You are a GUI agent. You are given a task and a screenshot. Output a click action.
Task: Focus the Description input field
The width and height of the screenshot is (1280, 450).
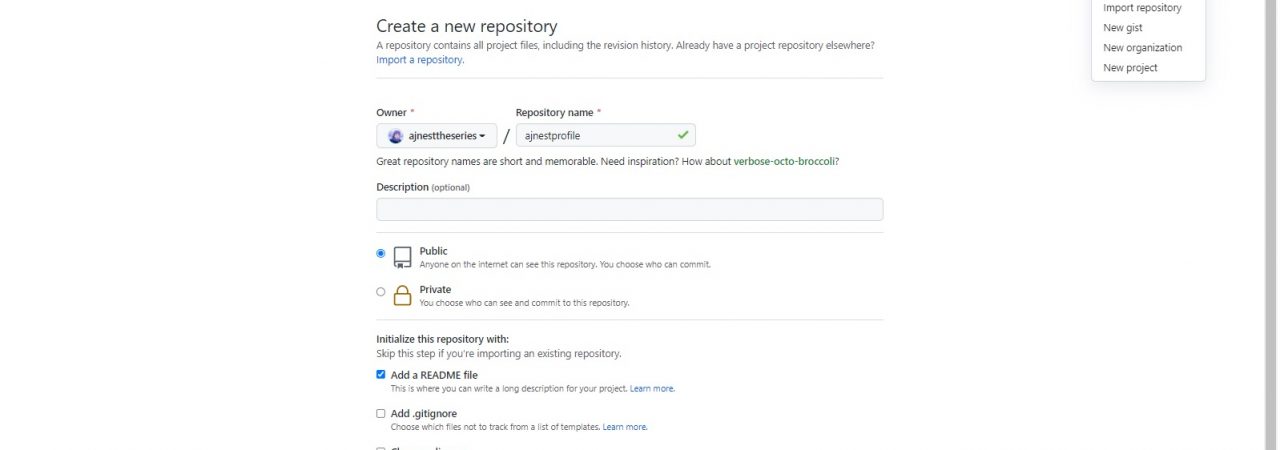coord(629,209)
